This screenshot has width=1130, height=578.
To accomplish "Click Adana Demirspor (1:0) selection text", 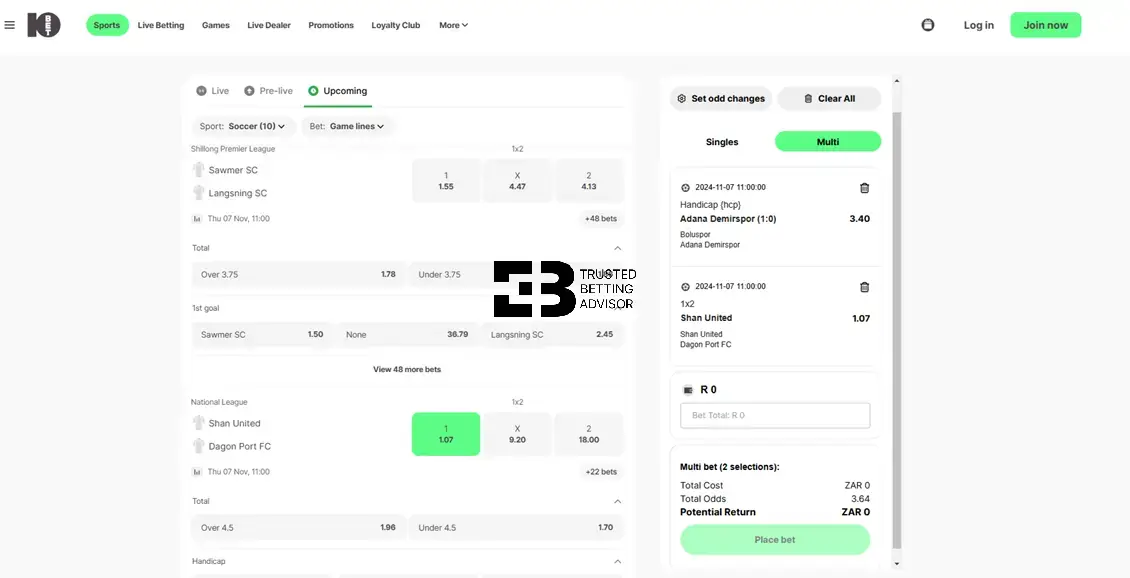I will (728, 219).
